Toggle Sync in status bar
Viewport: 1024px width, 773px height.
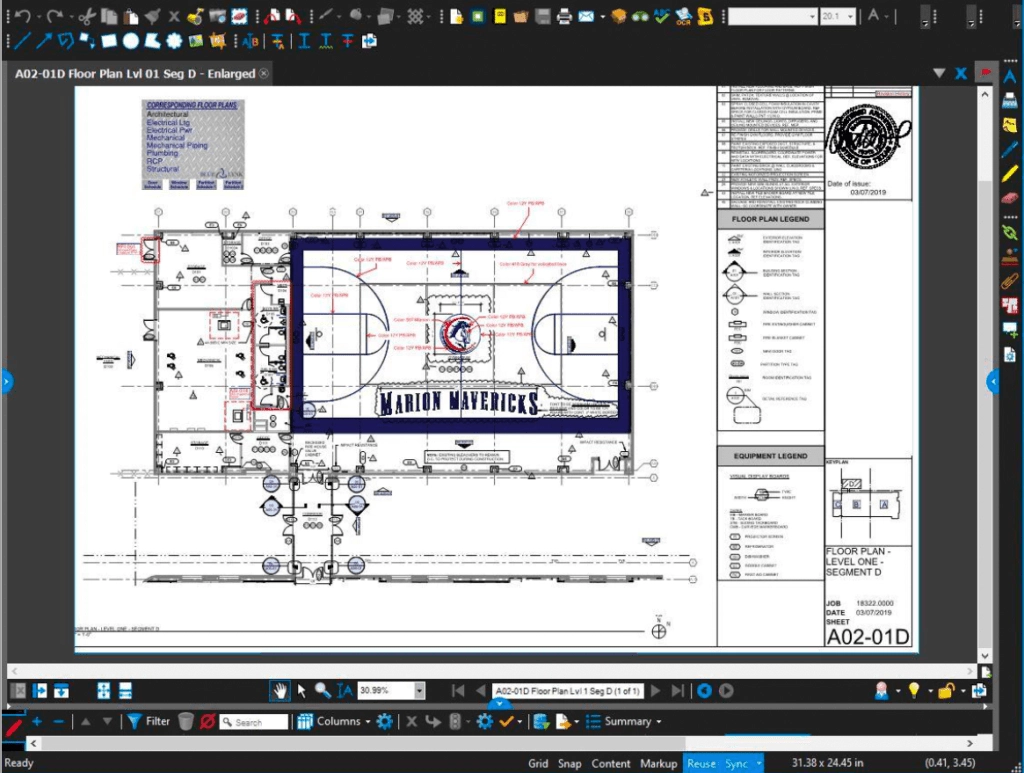click(736, 763)
